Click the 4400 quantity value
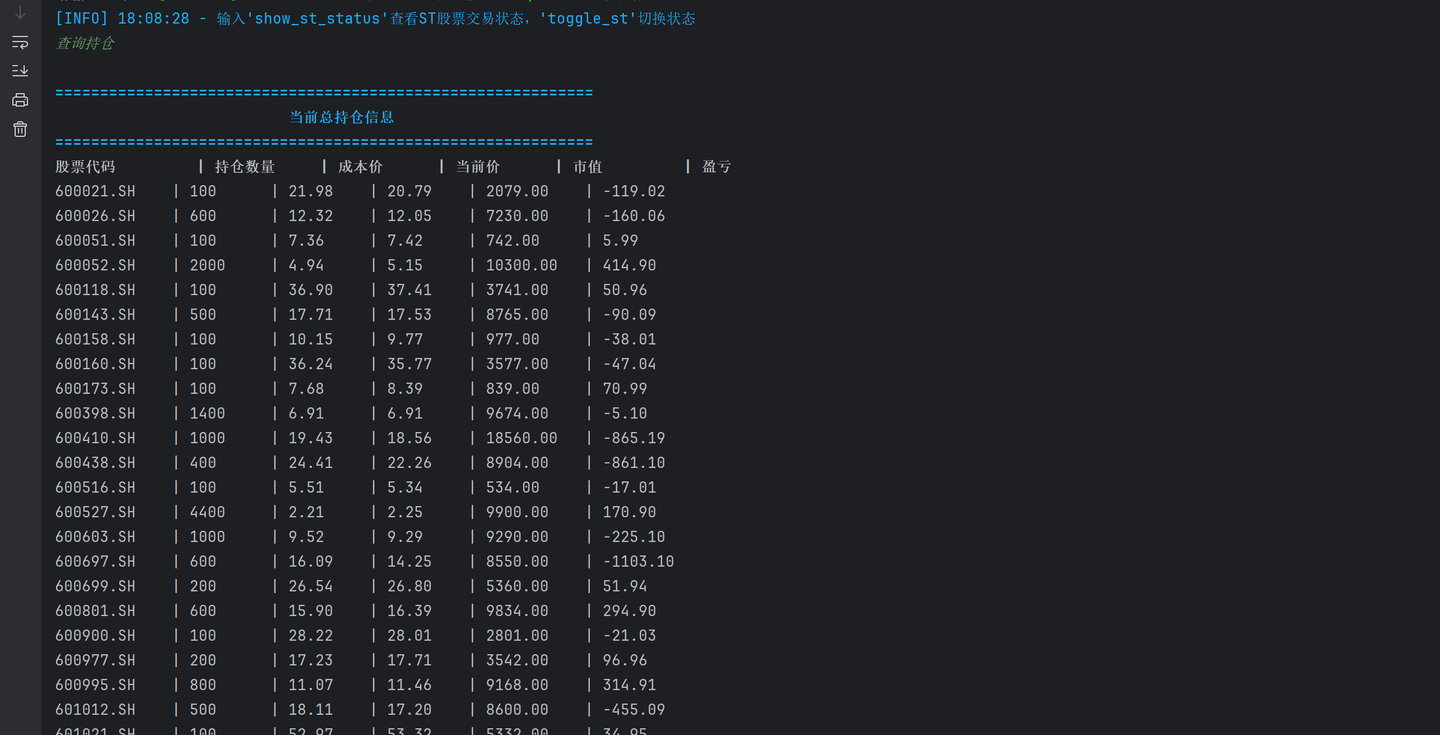Image resolution: width=1440 pixels, height=735 pixels. pyautogui.click(x=207, y=512)
